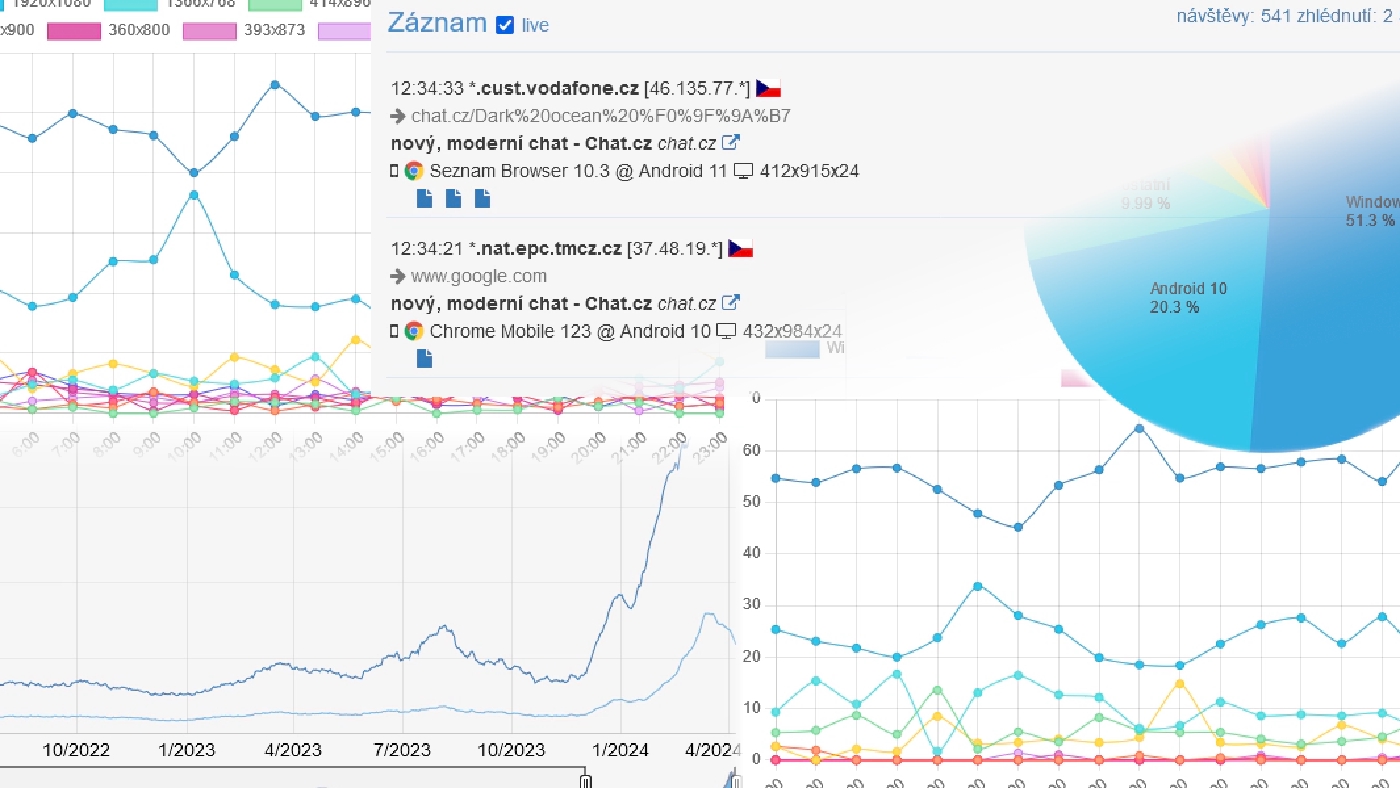
Task: Grab the range slider handle under 1/2024
Action: tap(587, 781)
